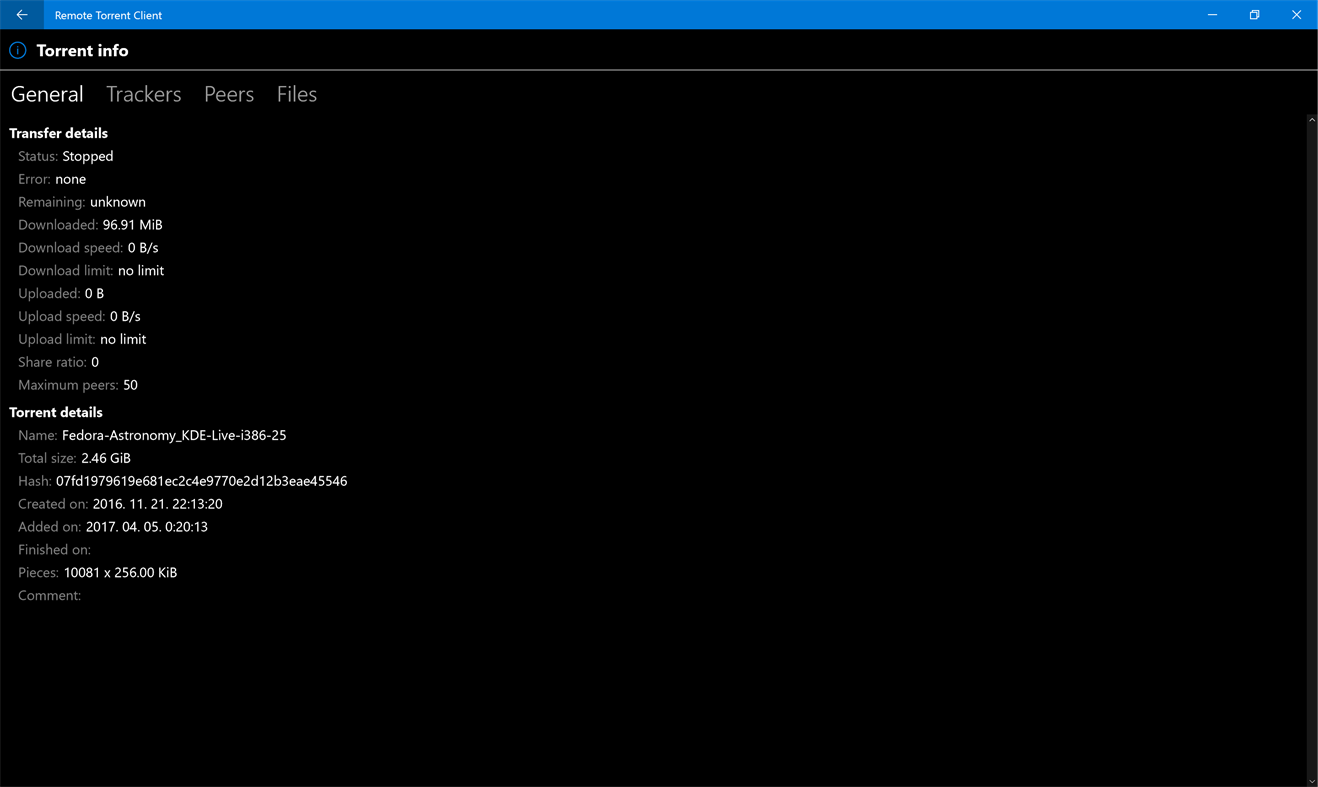This screenshot has height=787, width=1318.
Task: View the Files tab
Action: (x=296, y=93)
